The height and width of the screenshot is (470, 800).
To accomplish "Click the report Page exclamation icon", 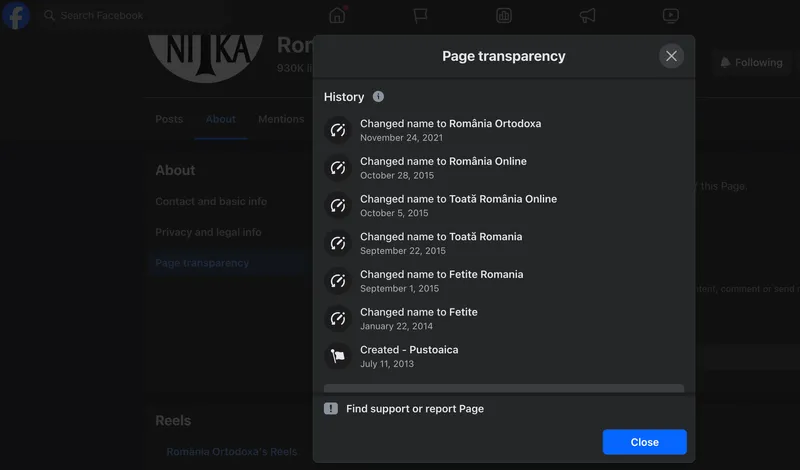I will pyautogui.click(x=331, y=409).
